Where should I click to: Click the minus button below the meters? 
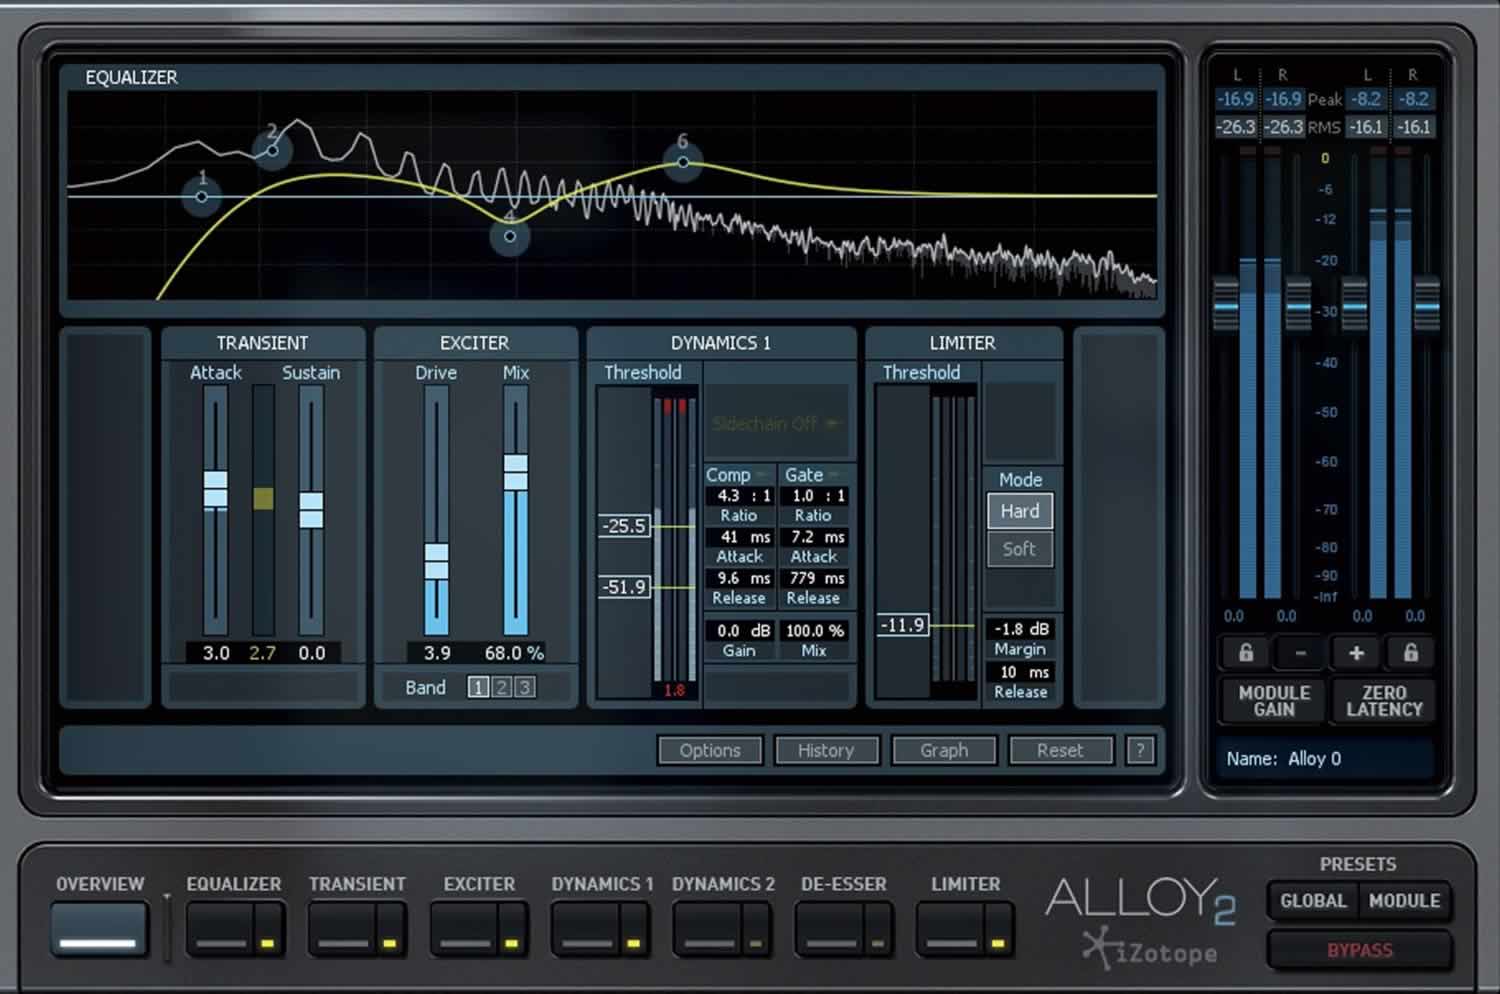[1300, 653]
